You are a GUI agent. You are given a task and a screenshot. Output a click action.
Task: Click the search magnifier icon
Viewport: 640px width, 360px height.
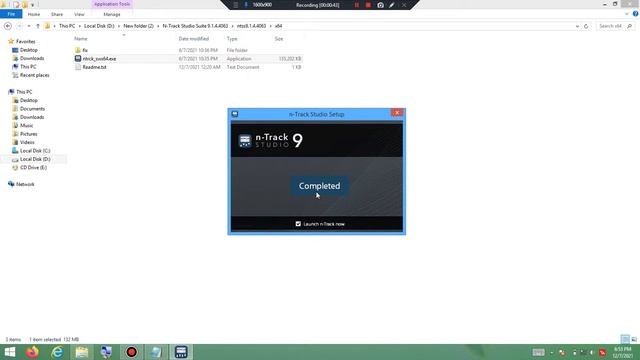pos(629,26)
